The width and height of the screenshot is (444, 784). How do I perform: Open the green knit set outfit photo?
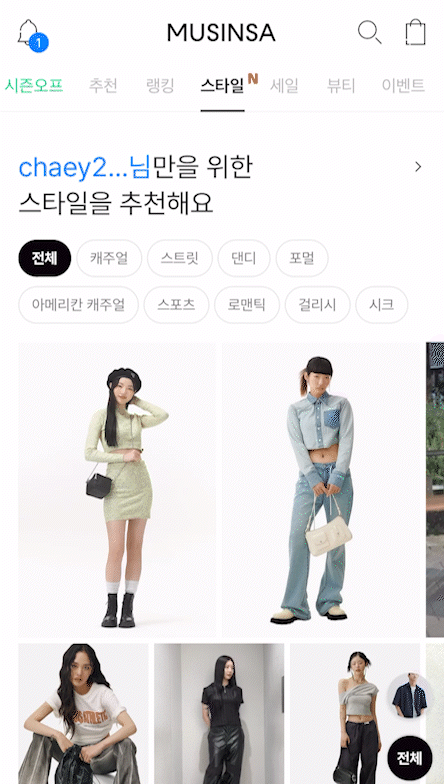[118, 490]
